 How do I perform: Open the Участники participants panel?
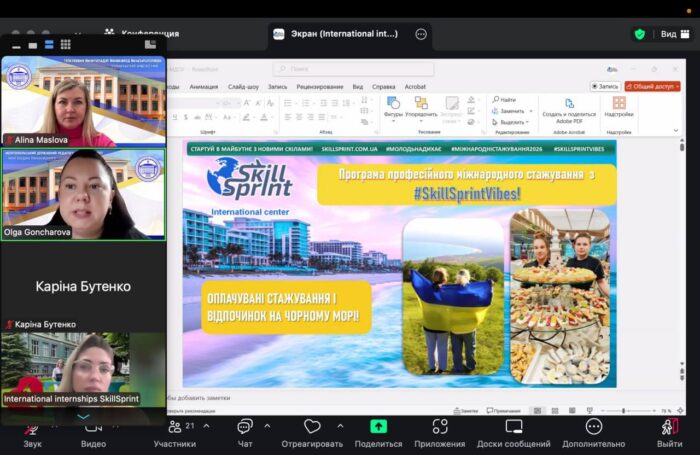click(175, 428)
